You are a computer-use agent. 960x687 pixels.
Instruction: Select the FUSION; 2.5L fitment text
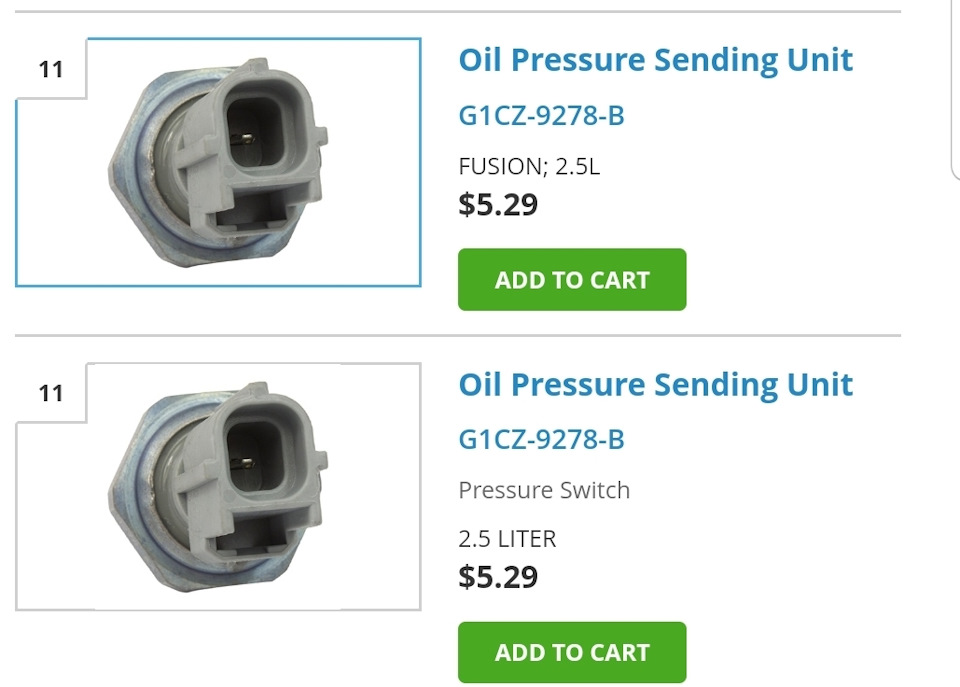pos(529,166)
